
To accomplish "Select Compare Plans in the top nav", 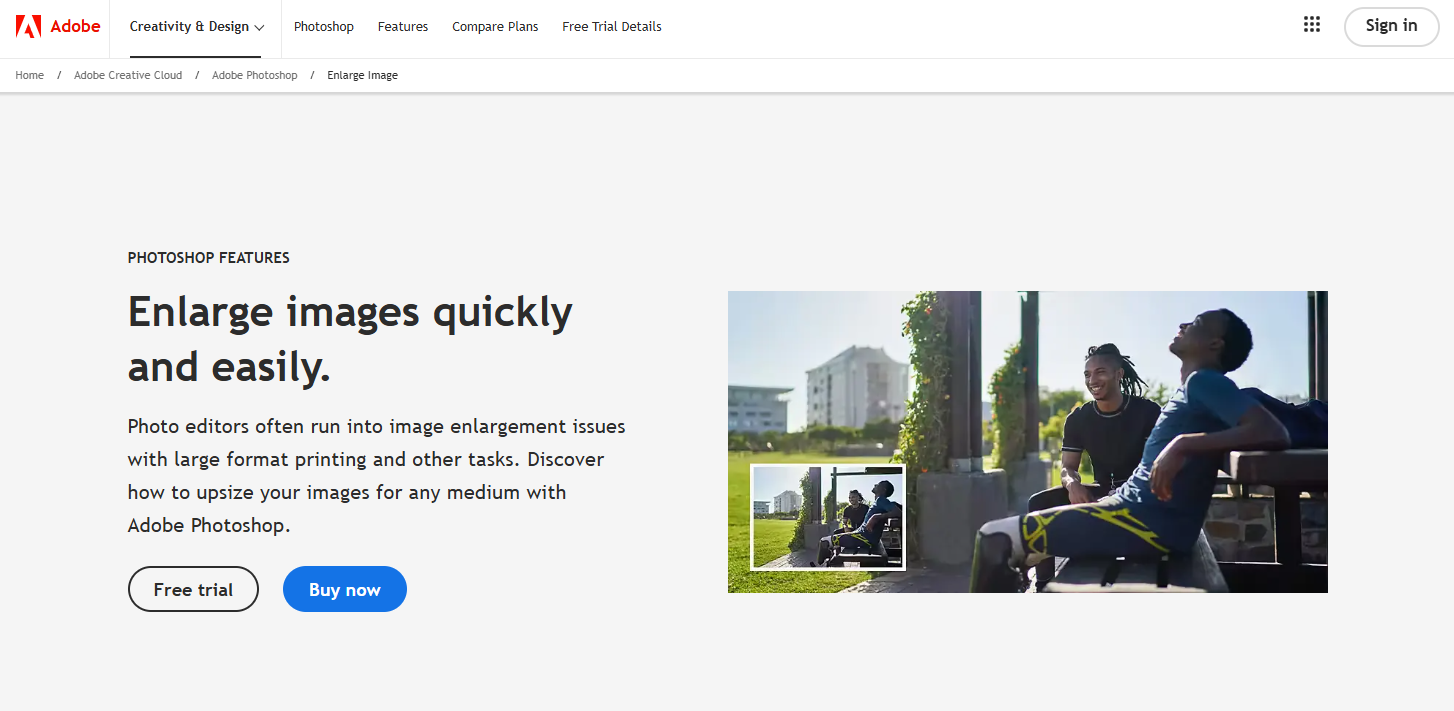I will (495, 27).
